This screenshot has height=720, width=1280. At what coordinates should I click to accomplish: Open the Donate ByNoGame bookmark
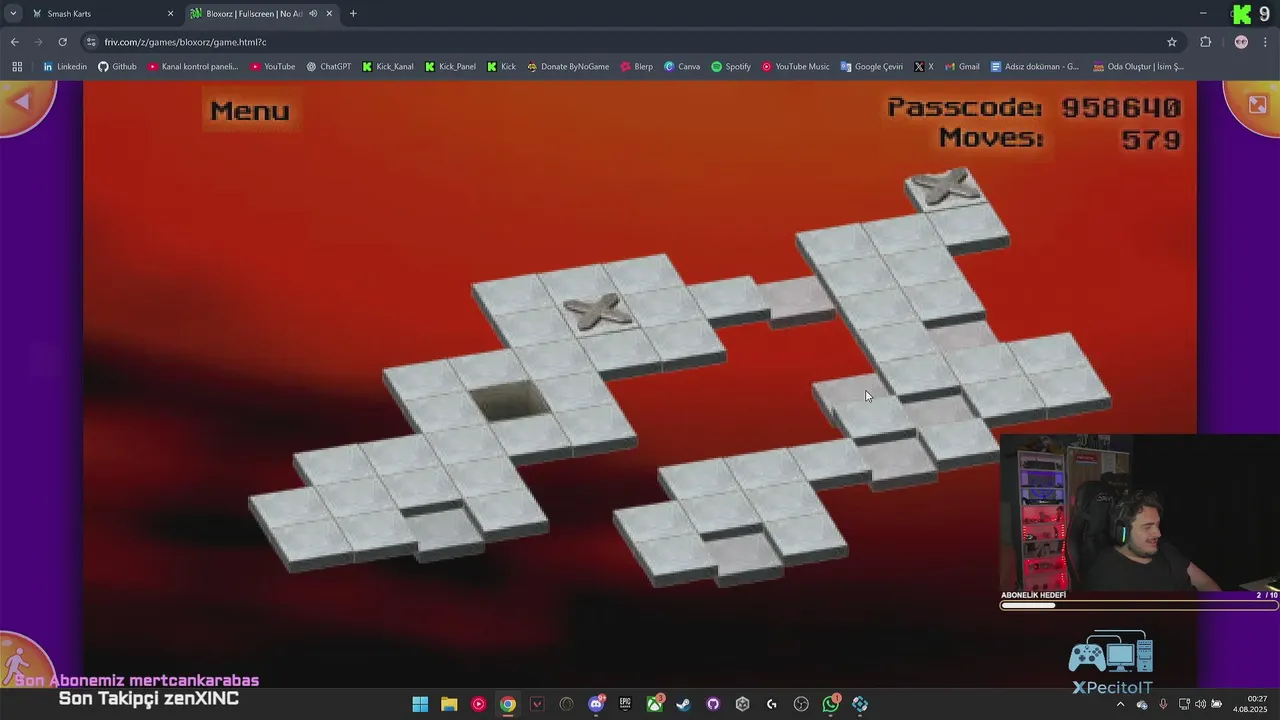click(568, 67)
